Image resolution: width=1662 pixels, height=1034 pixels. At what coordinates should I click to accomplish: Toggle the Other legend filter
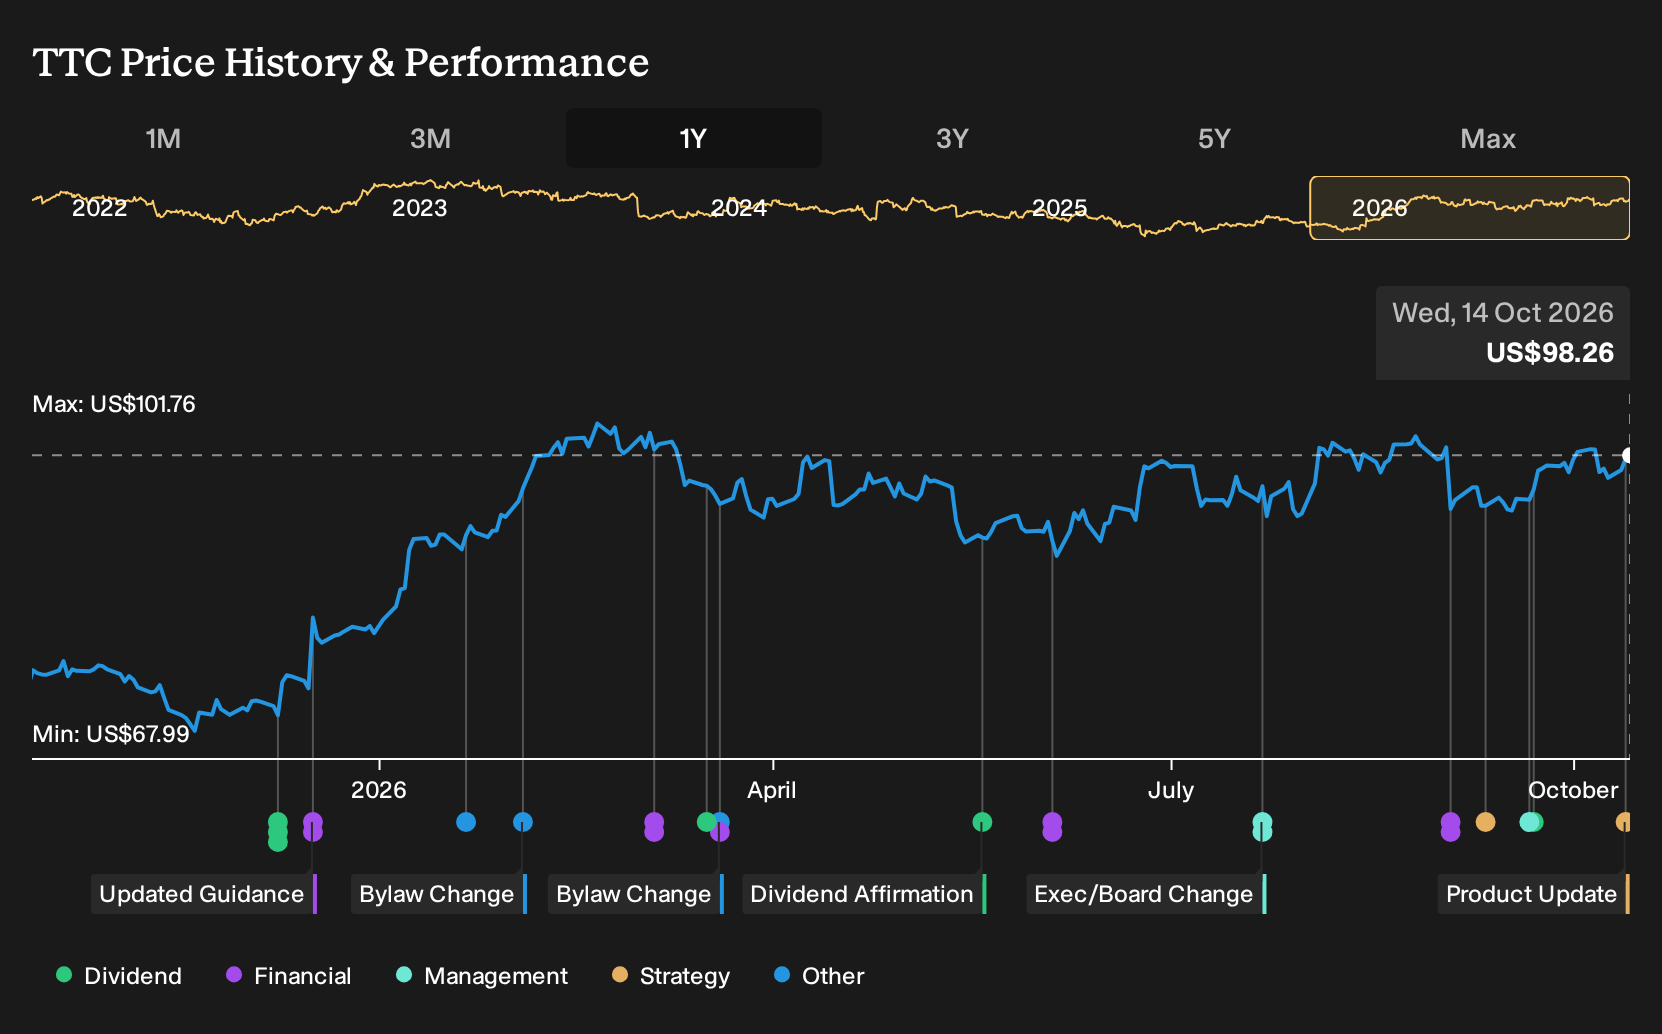point(818,975)
